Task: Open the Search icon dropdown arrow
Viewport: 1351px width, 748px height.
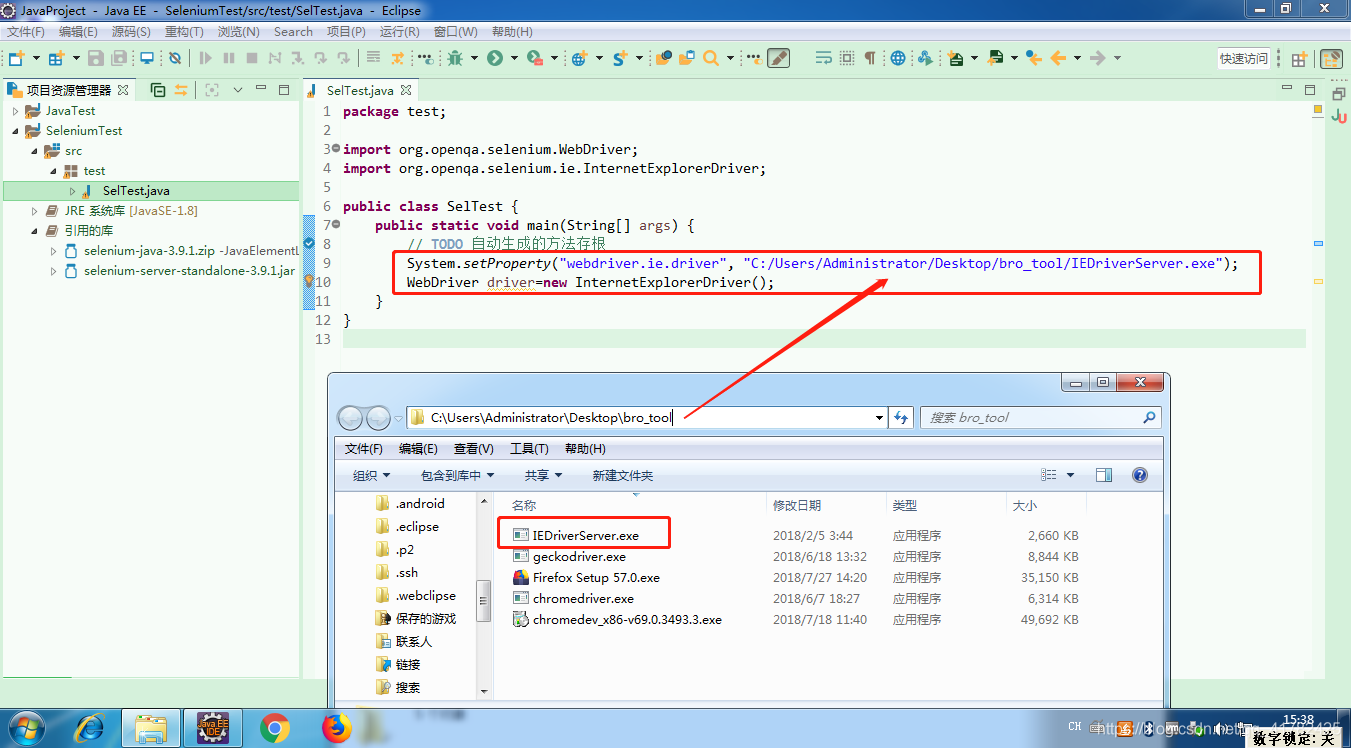Action: point(730,58)
